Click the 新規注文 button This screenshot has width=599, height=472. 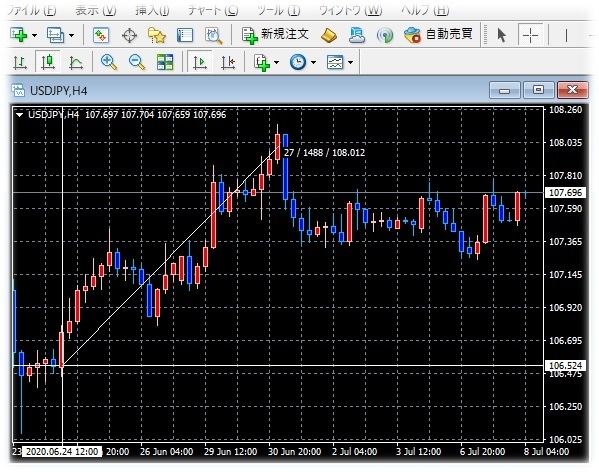tap(275, 35)
